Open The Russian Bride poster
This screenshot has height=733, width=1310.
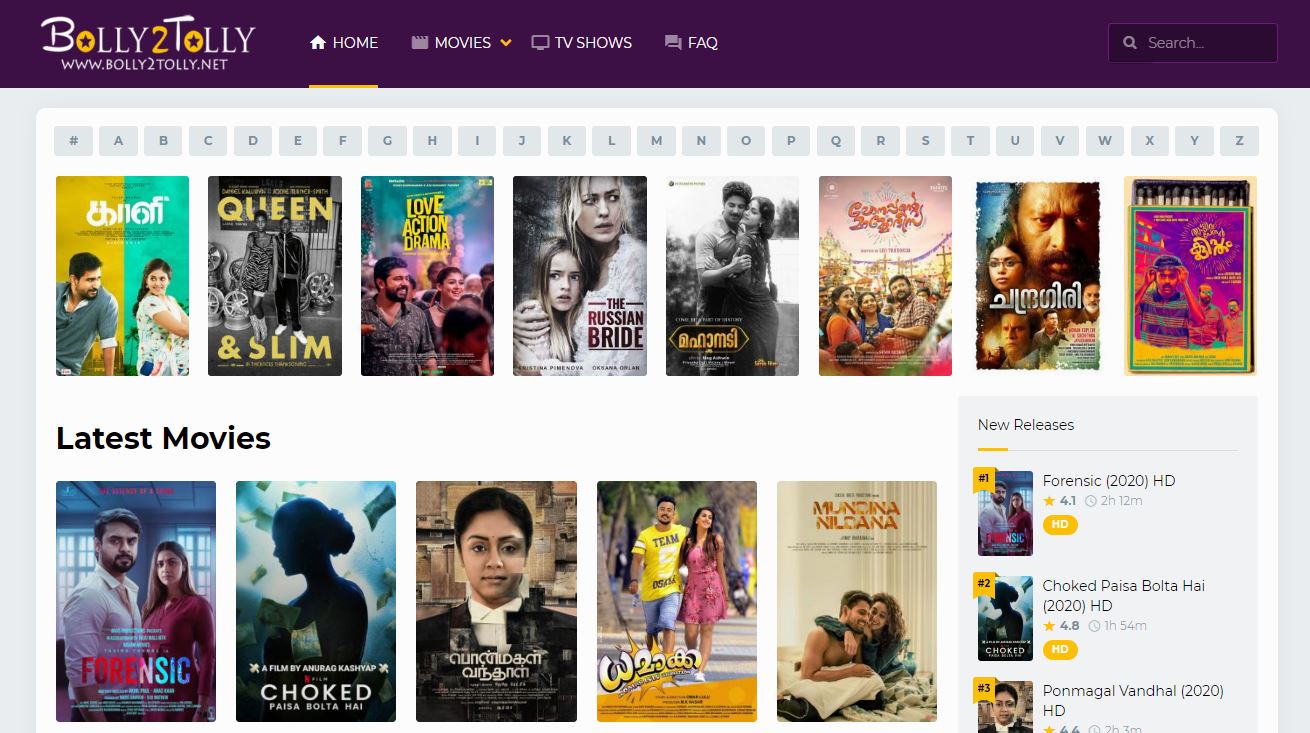580,276
